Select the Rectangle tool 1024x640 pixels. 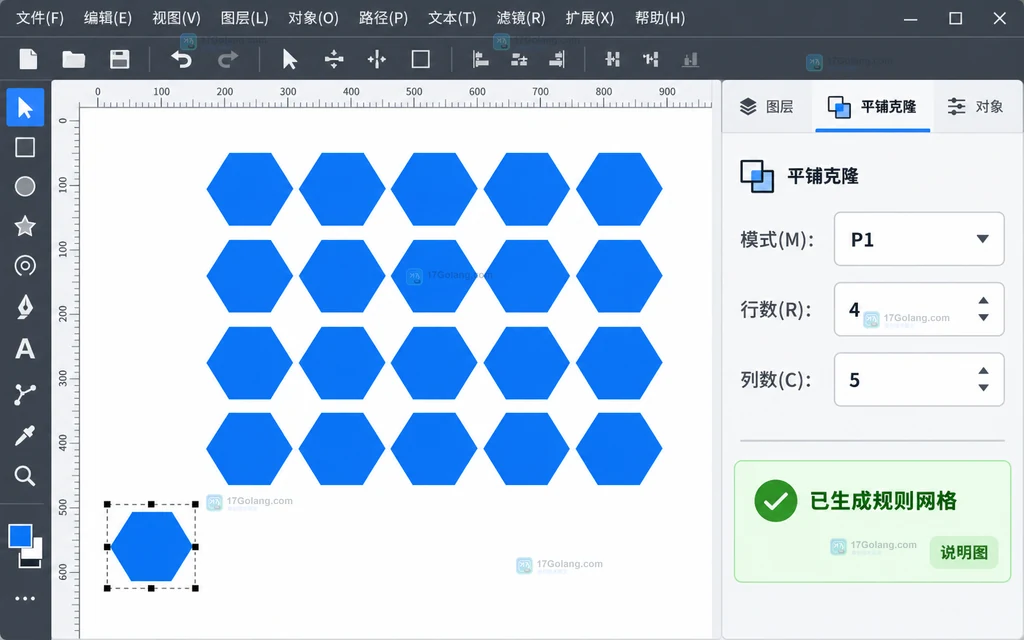pyautogui.click(x=25, y=147)
